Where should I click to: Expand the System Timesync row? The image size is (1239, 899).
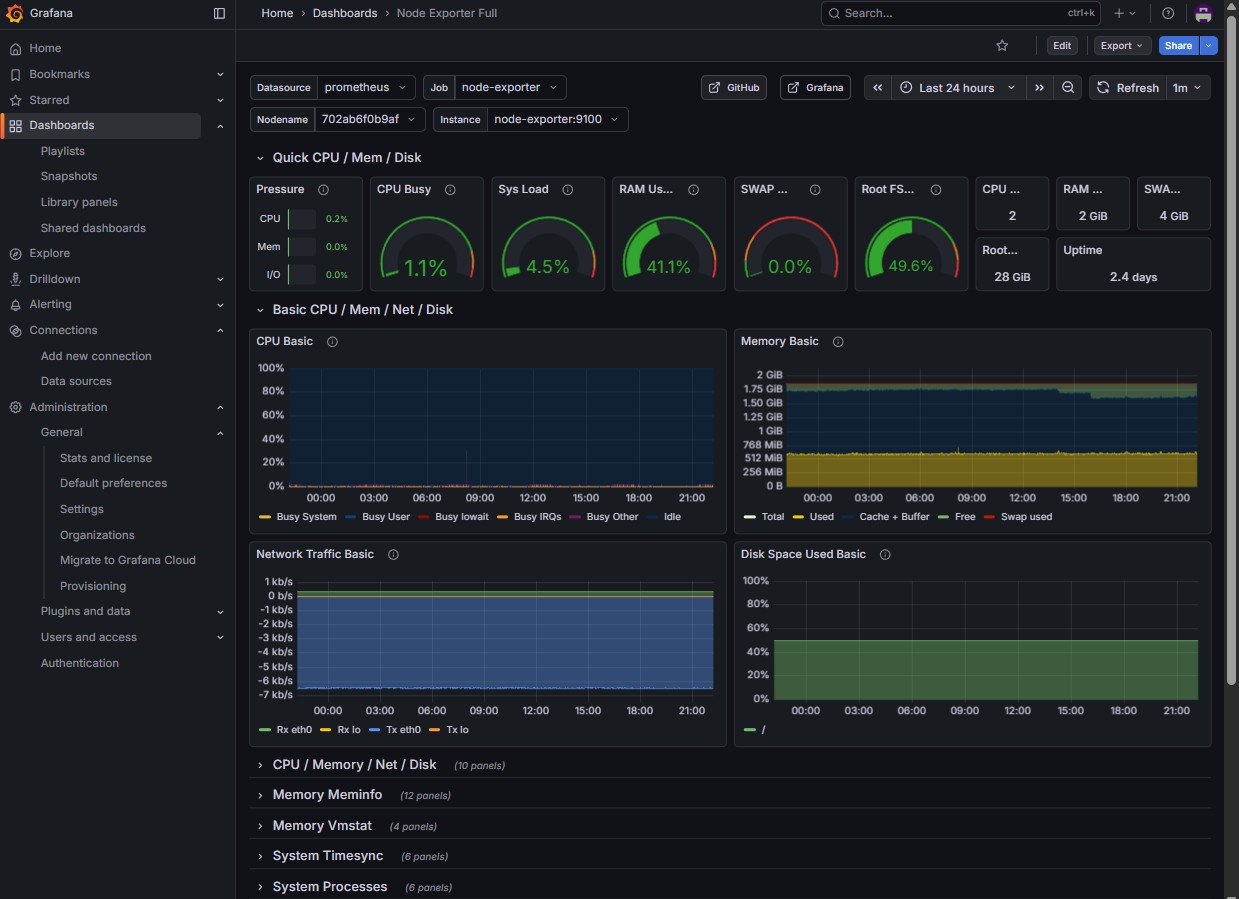click(x=328, y=856)
